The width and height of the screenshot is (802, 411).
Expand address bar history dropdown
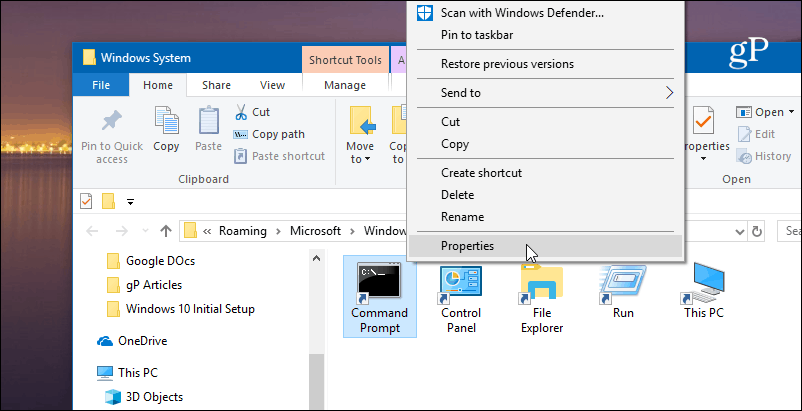[740, 232]
